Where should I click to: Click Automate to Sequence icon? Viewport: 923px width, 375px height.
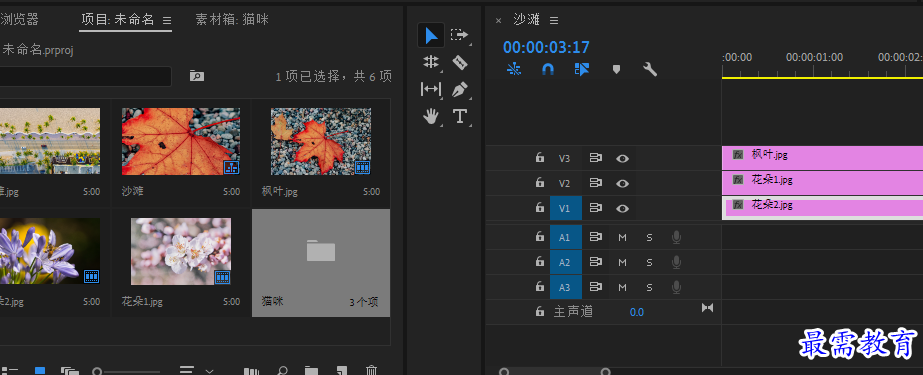coord(251,371)
